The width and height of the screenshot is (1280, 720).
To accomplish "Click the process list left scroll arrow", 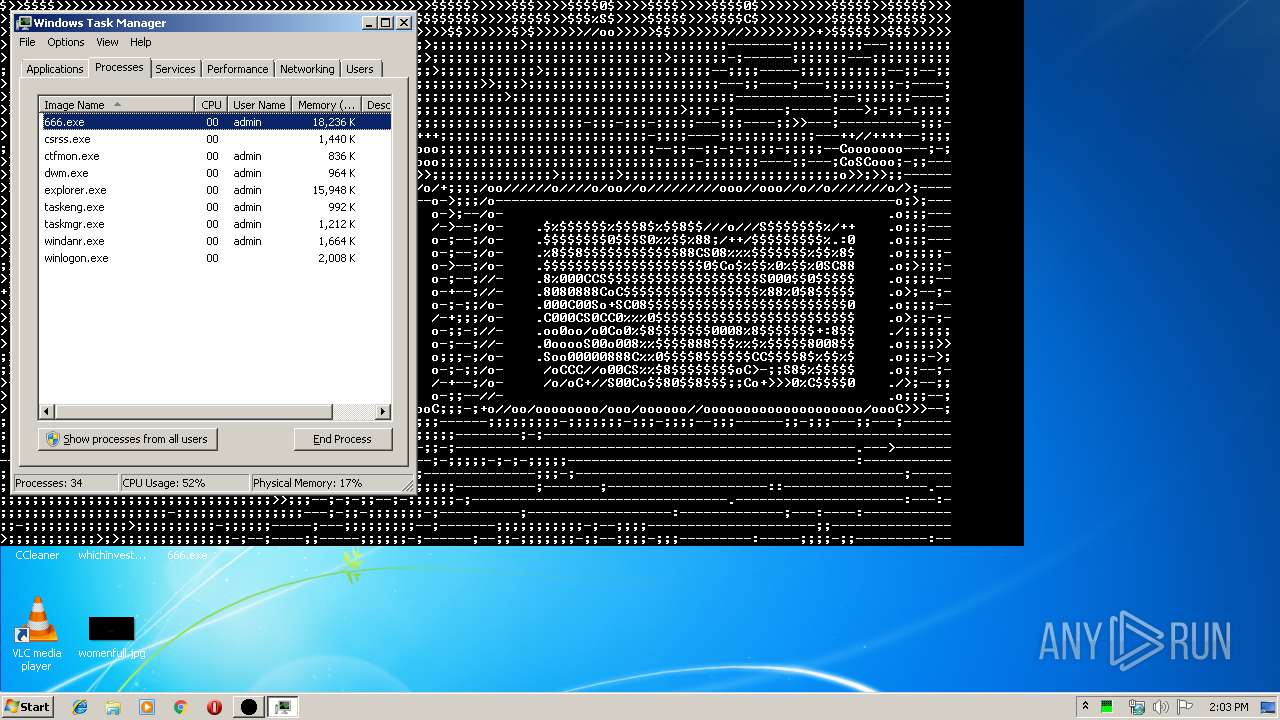I will point(47,412).
